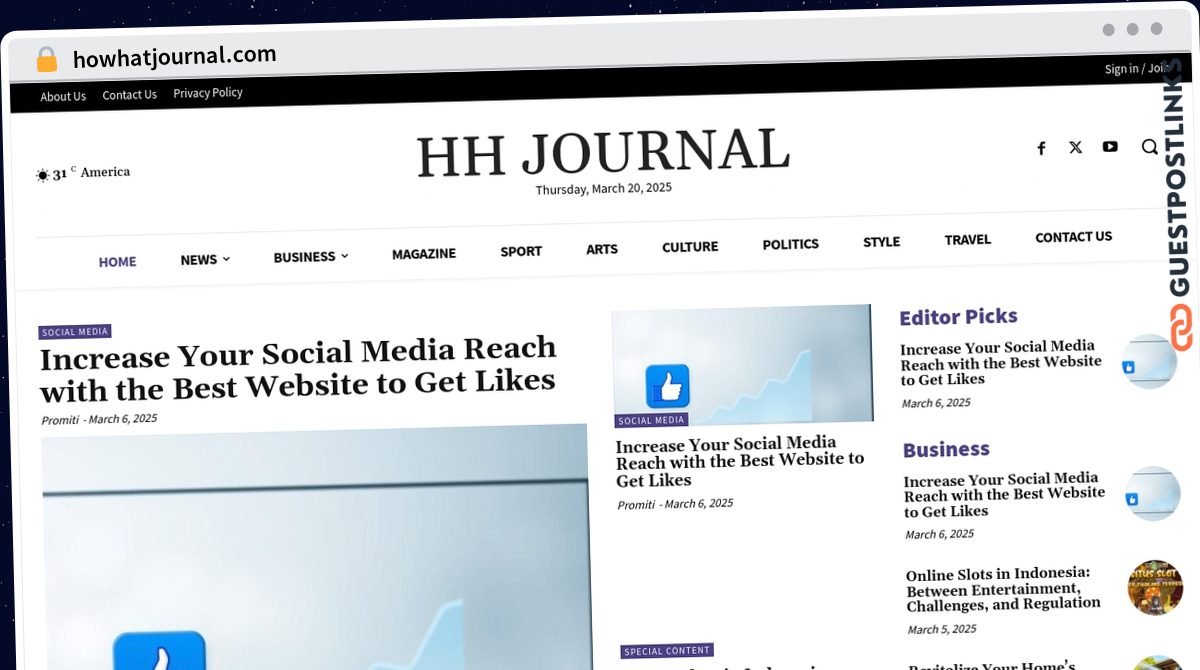Click March 5, 2025 date under Online Slots
1200x670 pixels.
942,630
